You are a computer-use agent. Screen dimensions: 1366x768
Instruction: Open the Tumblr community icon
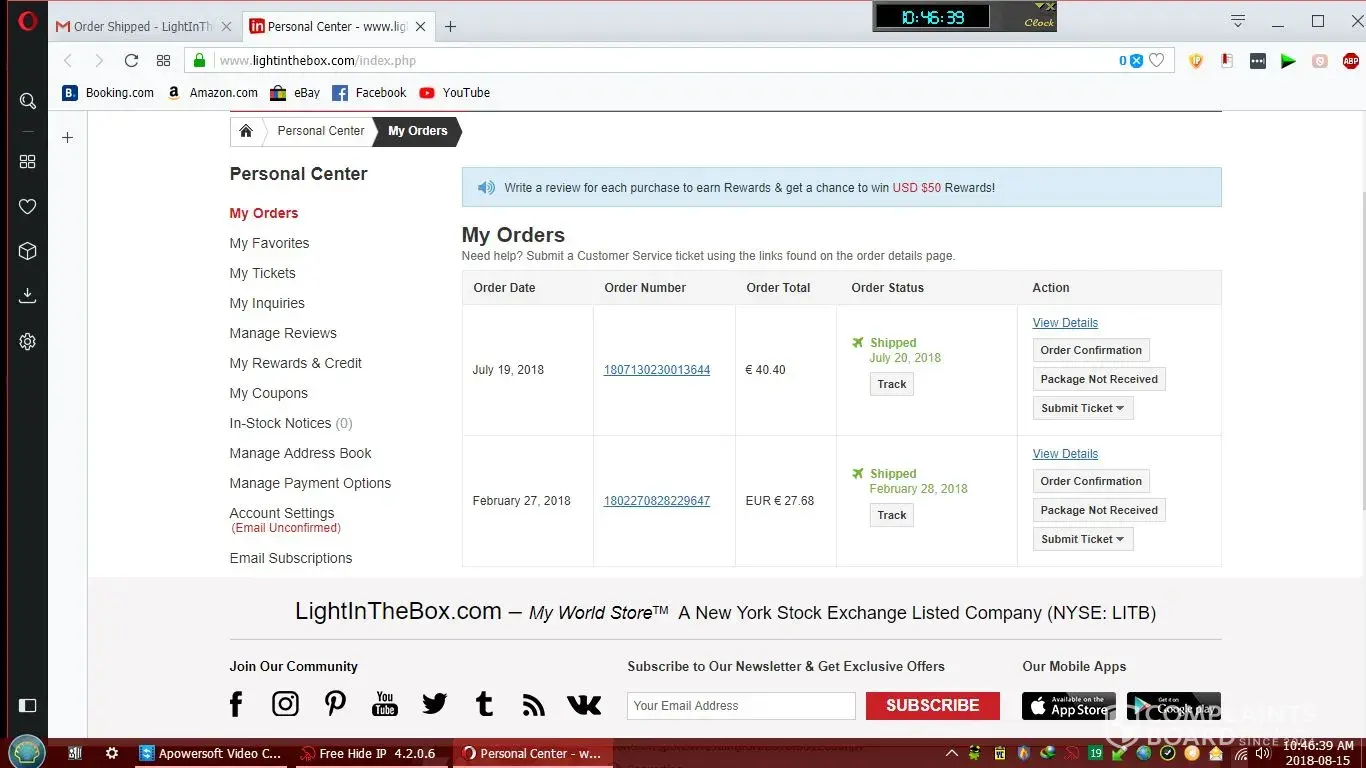(484, 704)
